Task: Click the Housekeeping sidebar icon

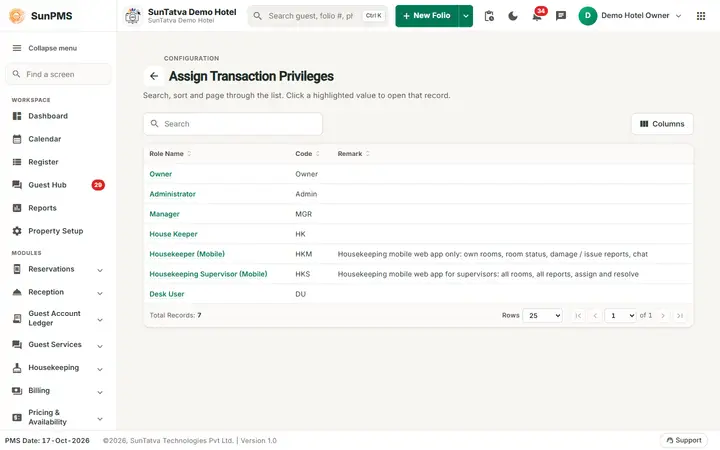Action: tap(17, 368)
